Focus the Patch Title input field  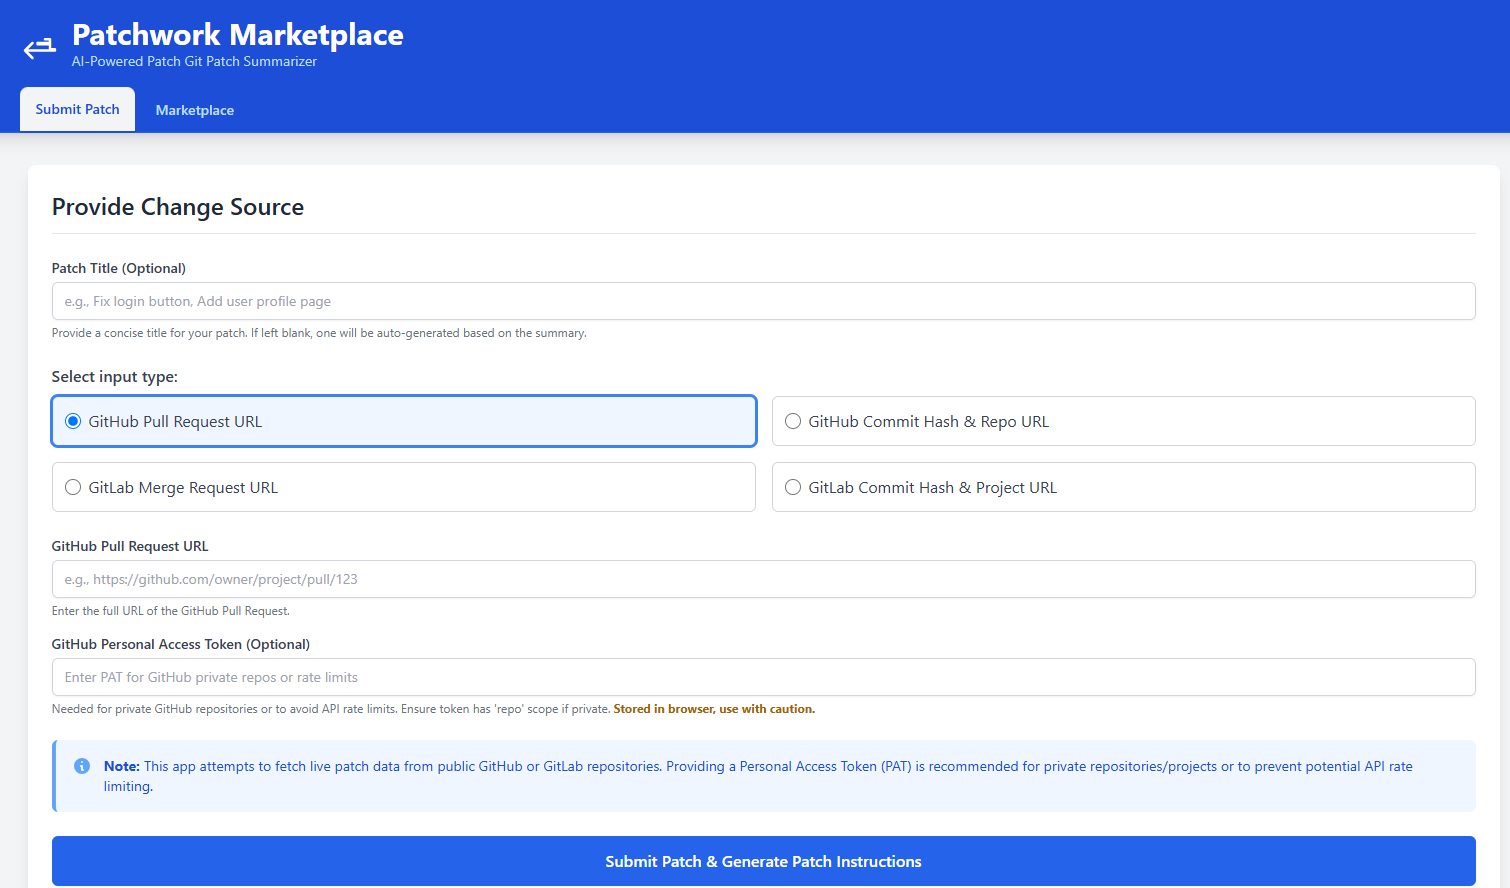tap(763, 301)
